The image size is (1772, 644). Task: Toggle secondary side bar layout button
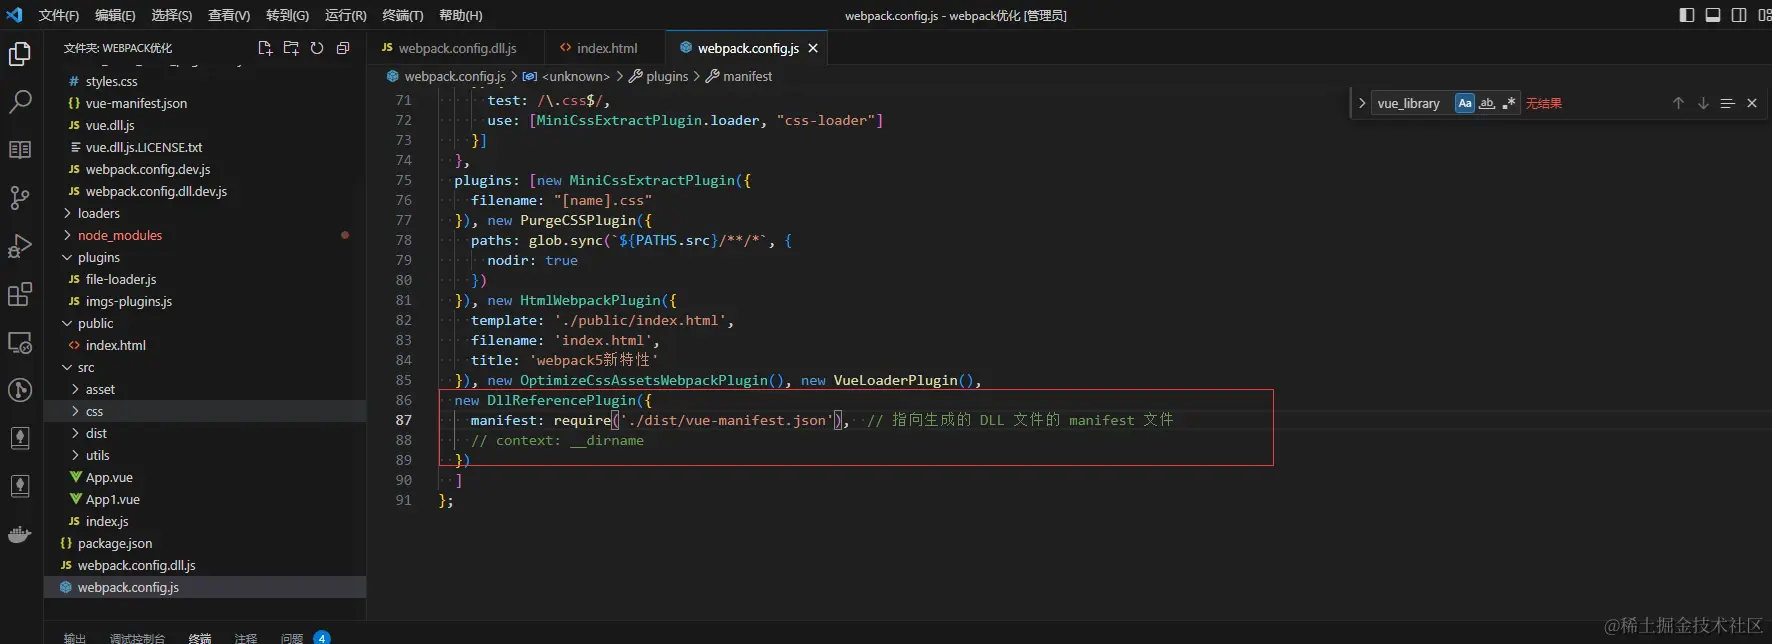point(1739,15)
